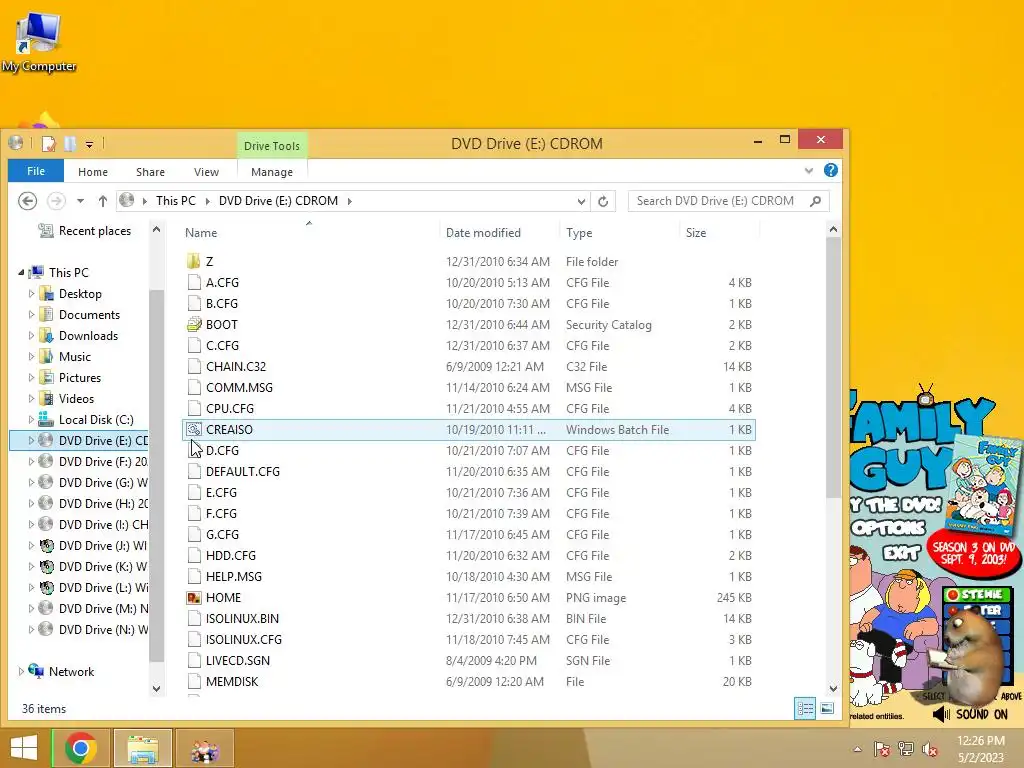
Task: Sort by Size column header
Action: (x=720, y=232)
